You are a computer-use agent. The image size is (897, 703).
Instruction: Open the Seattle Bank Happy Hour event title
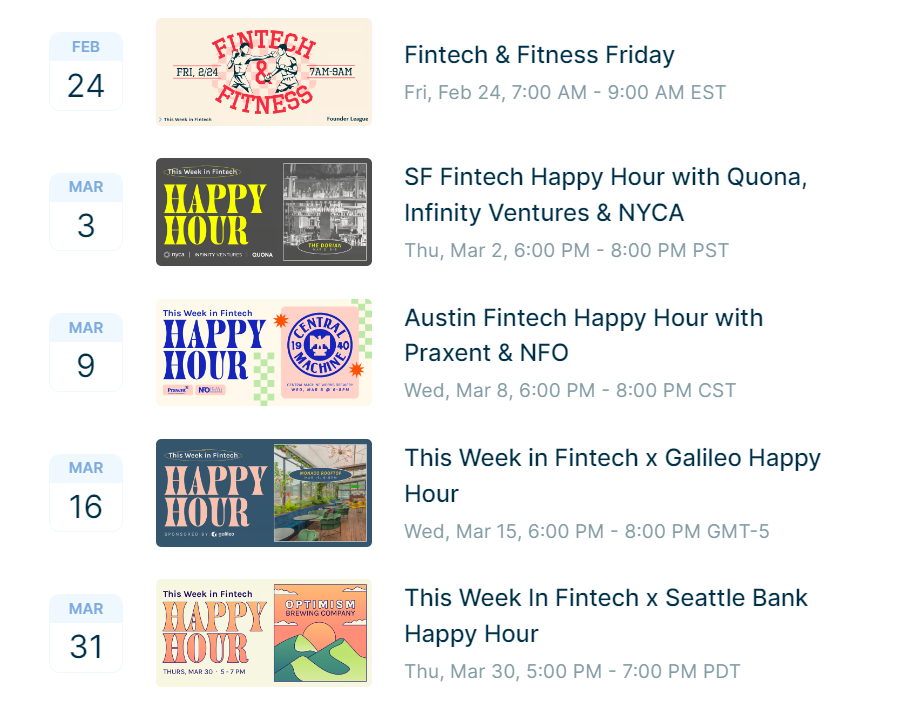[606, 616]
